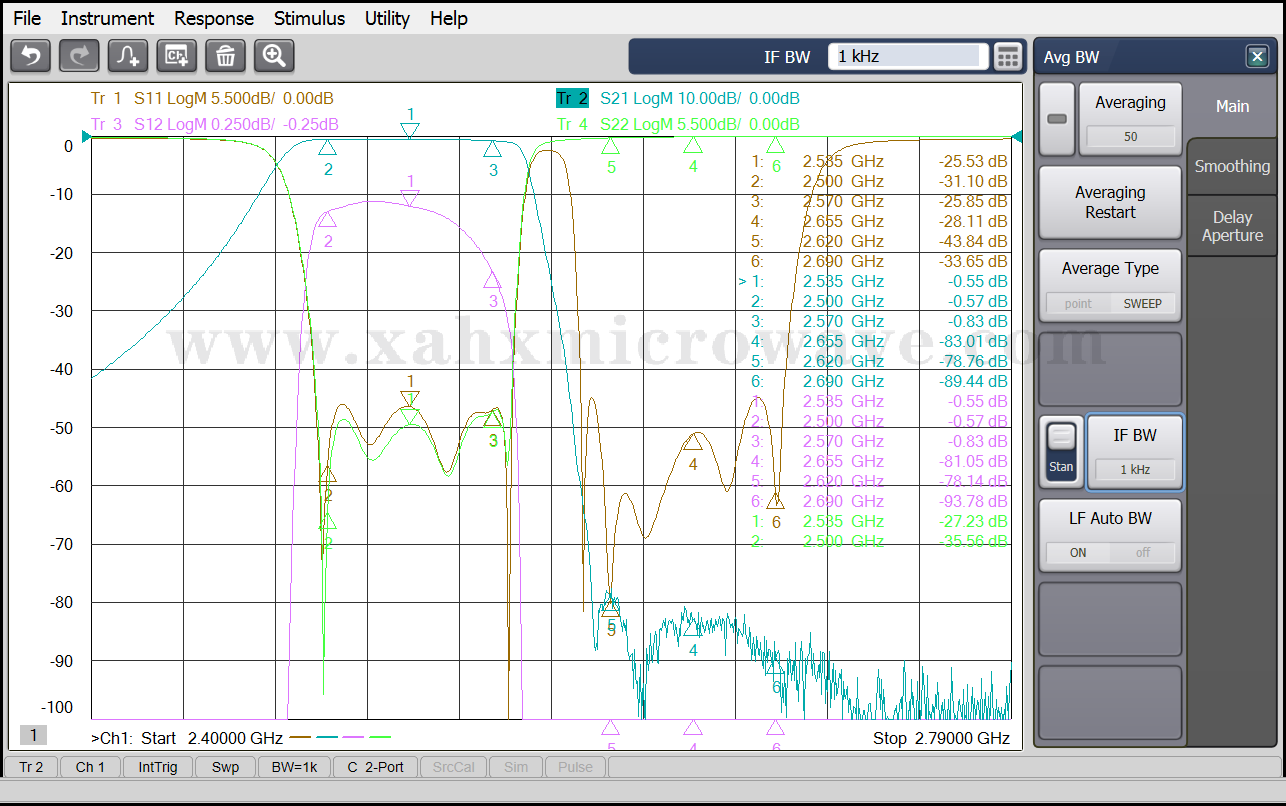Open the Averaging count value 50
Screen dimensions: 1286x806
click(1130, 136)
